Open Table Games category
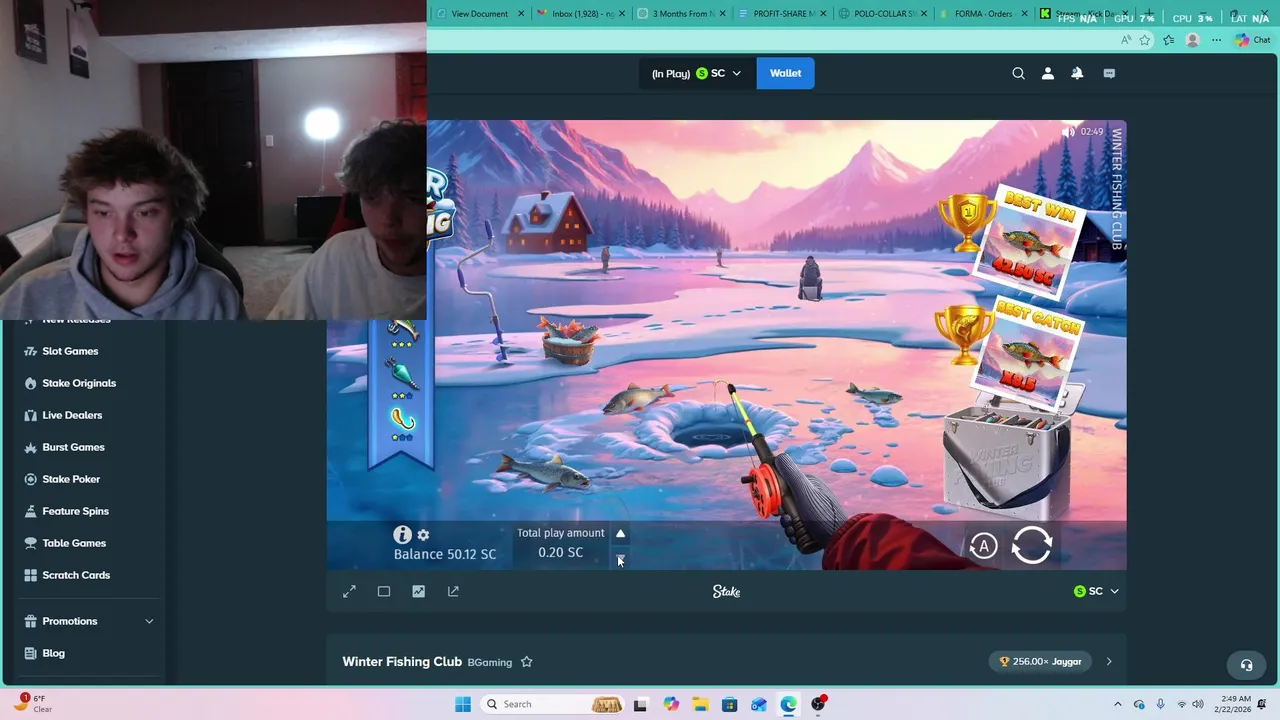The image size is (1280, 720). click(x=74, y=543)
